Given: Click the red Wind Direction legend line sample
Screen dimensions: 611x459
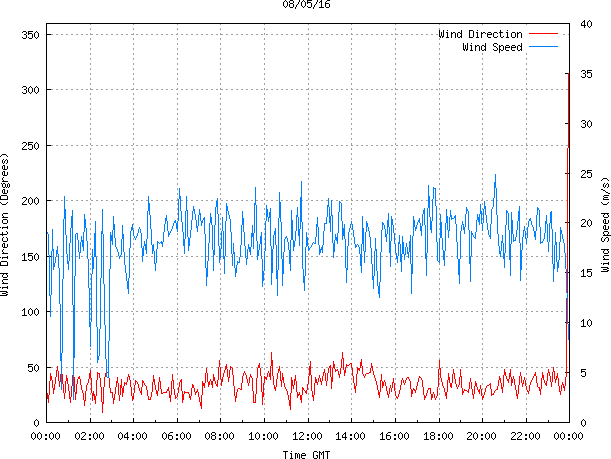Looking at the screenshot, I should (543, 34).
